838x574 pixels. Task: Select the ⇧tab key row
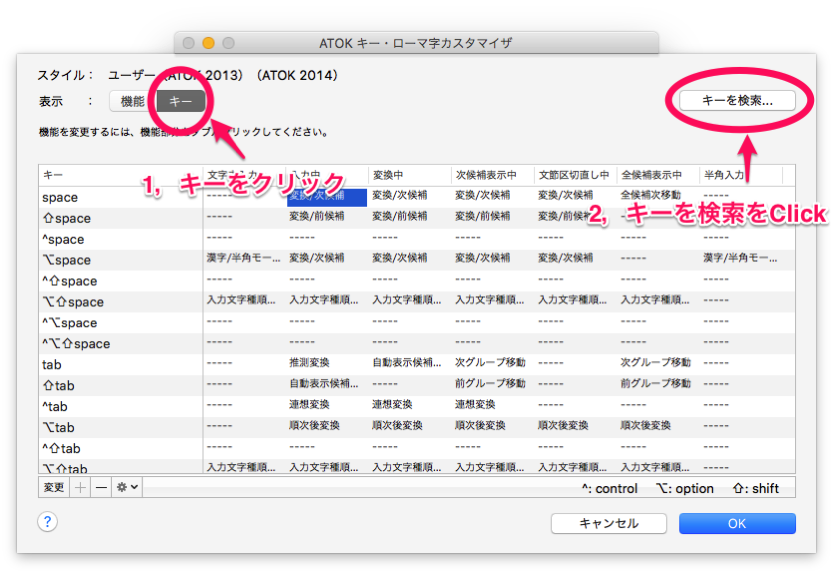coord(417,385)
